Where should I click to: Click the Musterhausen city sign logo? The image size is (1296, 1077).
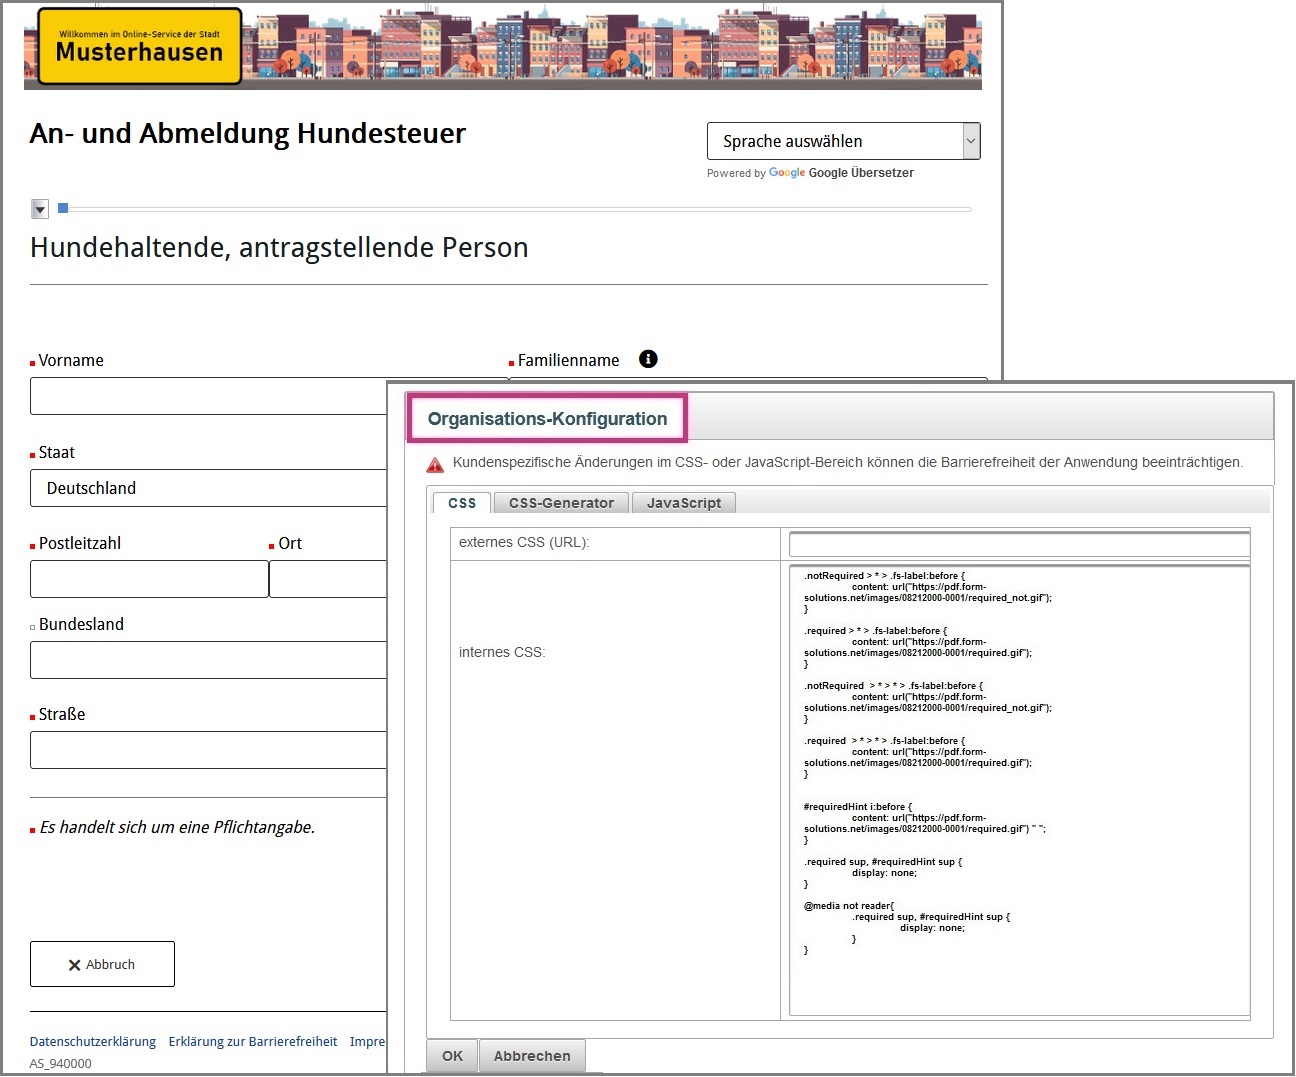(x=140, y=46)
